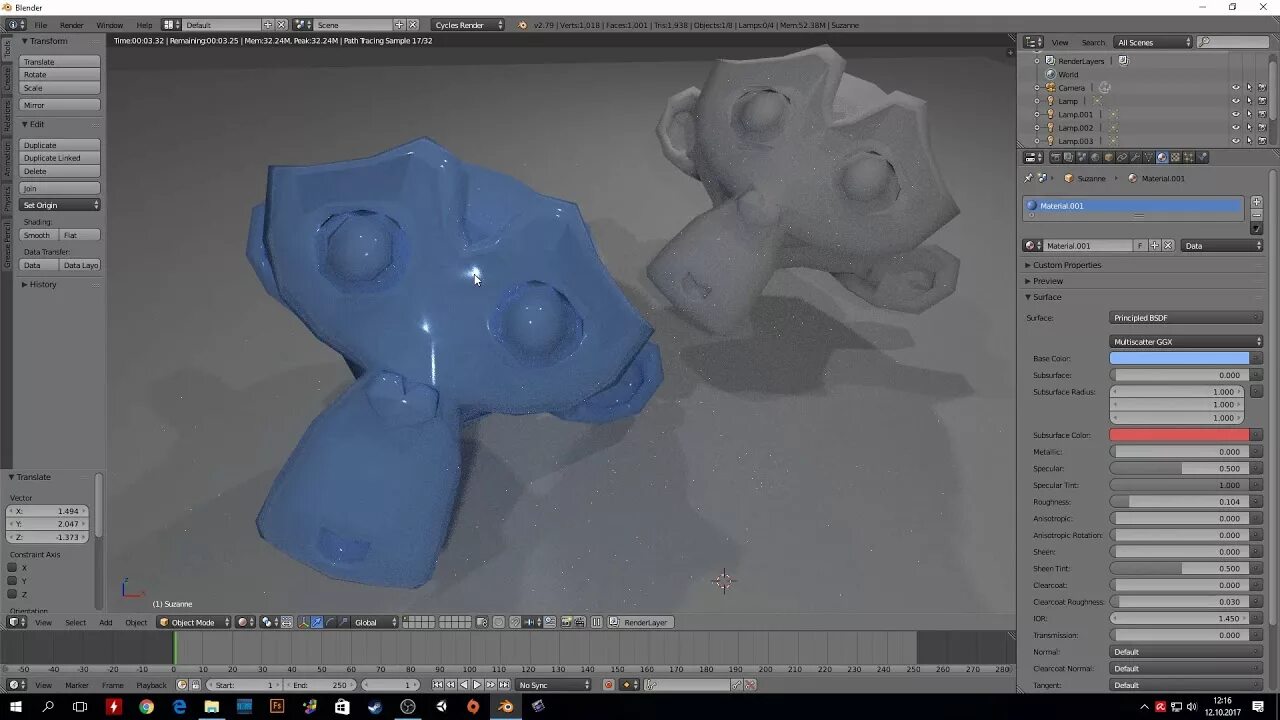The width and height of the screenshot is (1280, 720).
Task: Open the Physics properties tab icon
Action: click(1202, 157)
